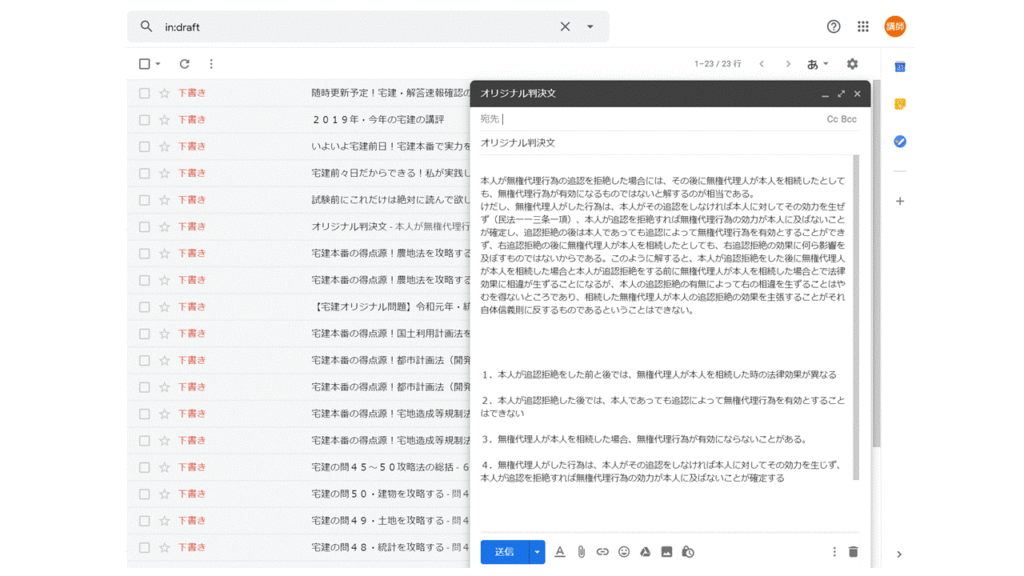Expand the collapsed side panel chevron
This screenshot has height=576, width=1024.
pyautogui.click(x=899, y=554)
